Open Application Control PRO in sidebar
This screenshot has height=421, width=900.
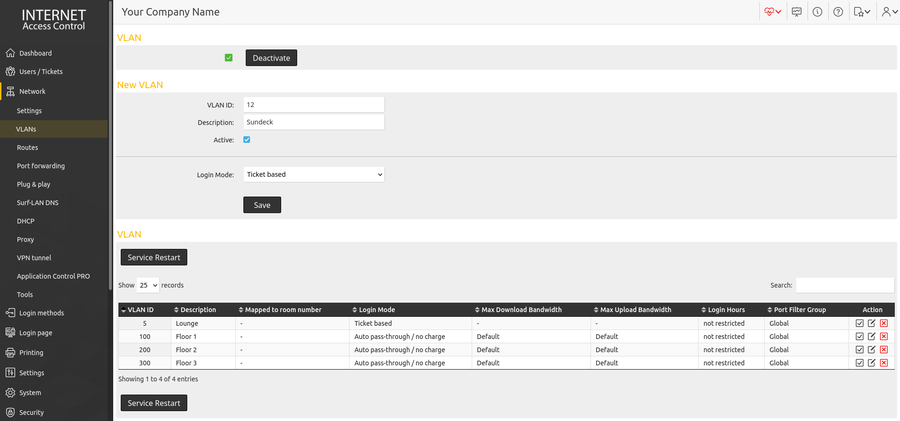point(55,276)
